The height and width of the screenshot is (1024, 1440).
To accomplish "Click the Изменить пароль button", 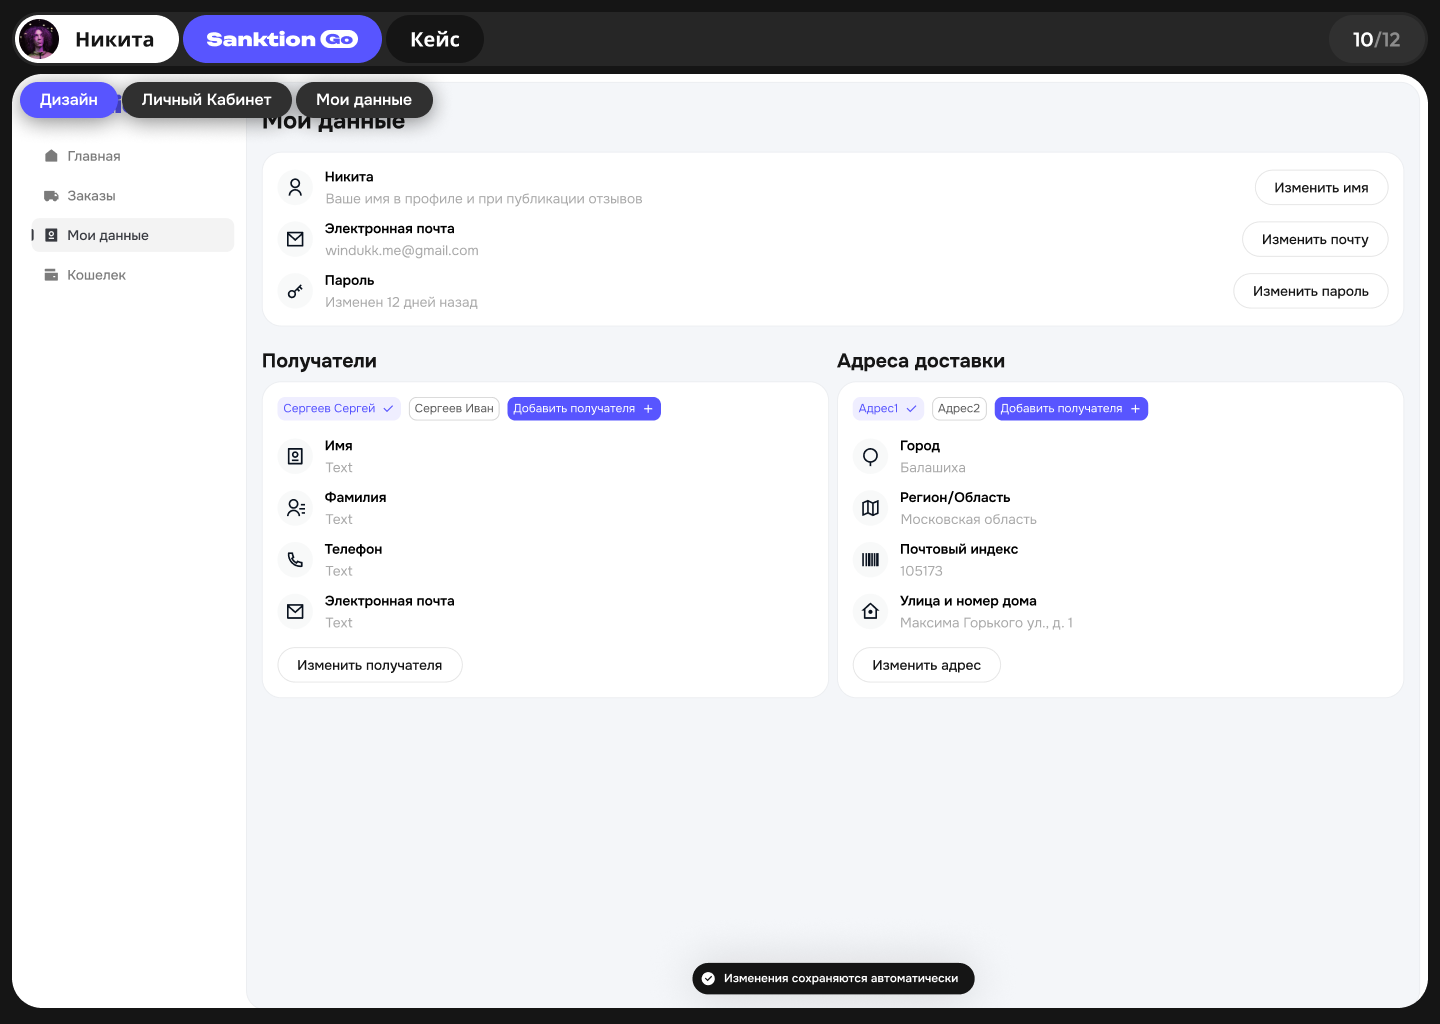I will click(1310, 291).
